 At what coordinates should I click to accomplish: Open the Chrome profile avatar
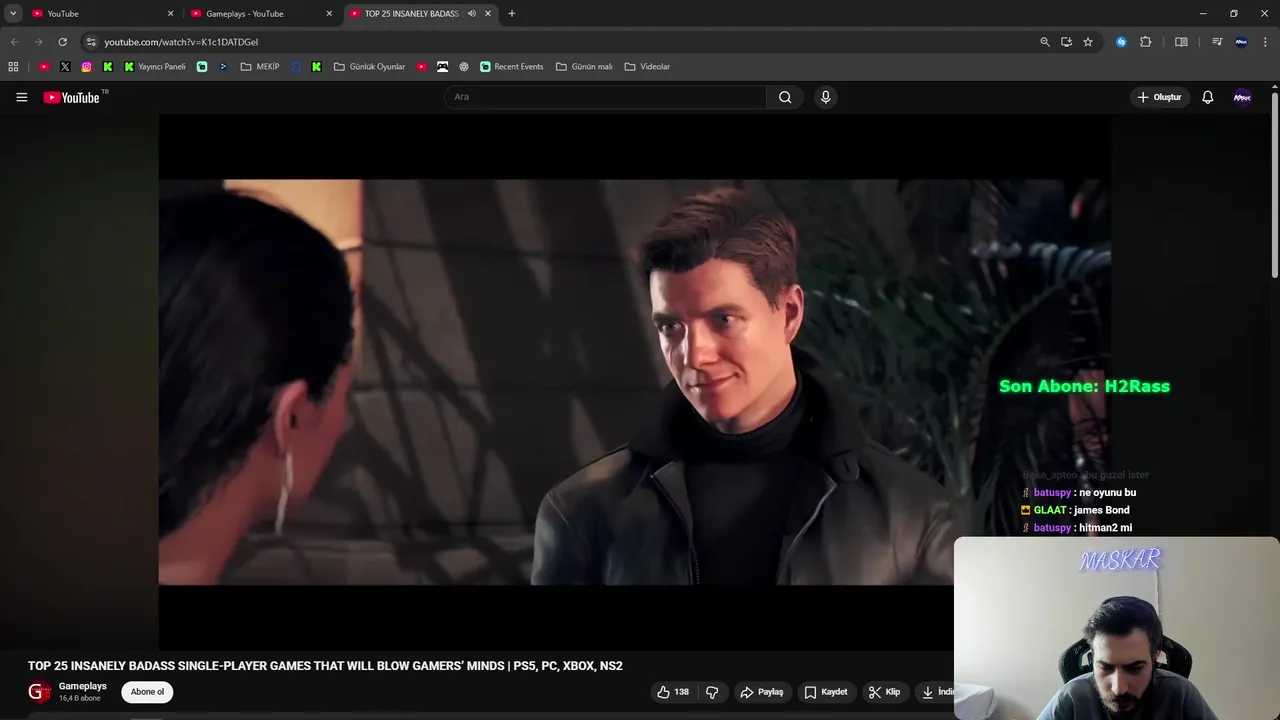click(x=1241, y=42)
